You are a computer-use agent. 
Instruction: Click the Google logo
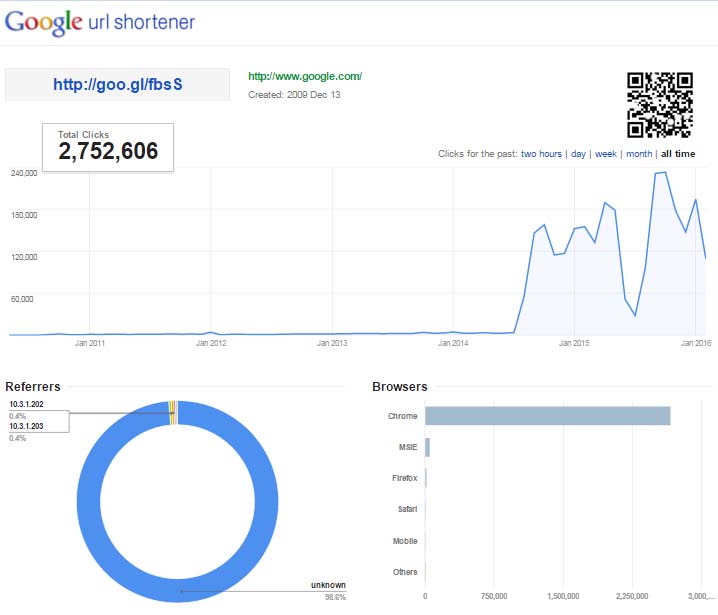tap(44, 23)
